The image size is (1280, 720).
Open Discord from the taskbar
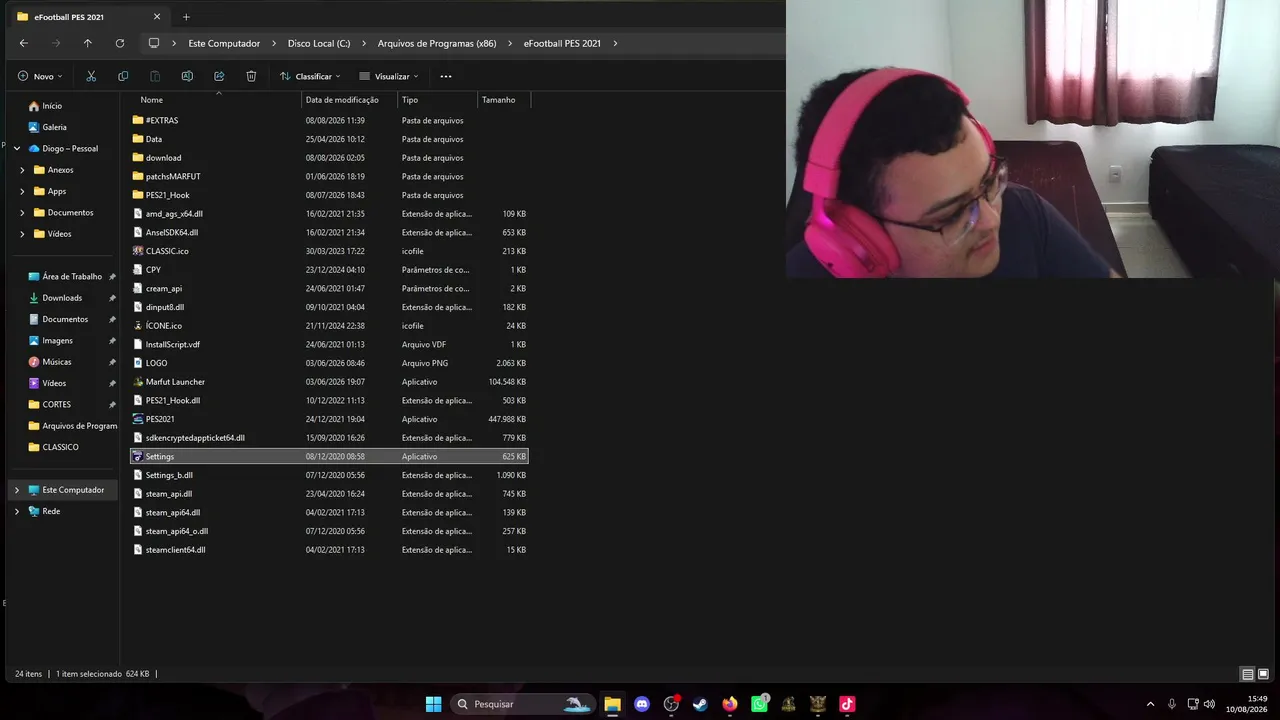click(x=642, y=704)
